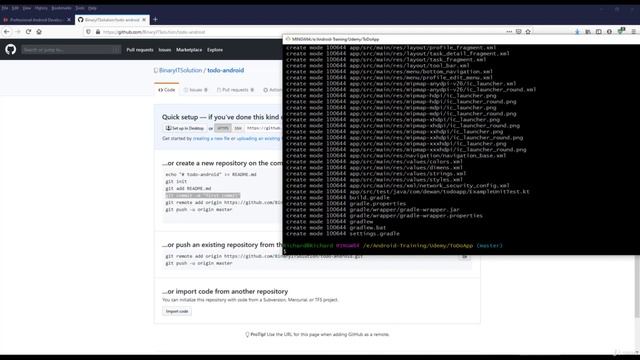This screenshot has width=640, height=360.
Task: Click the green extension icon in toolbar
Action: point(621,31)
